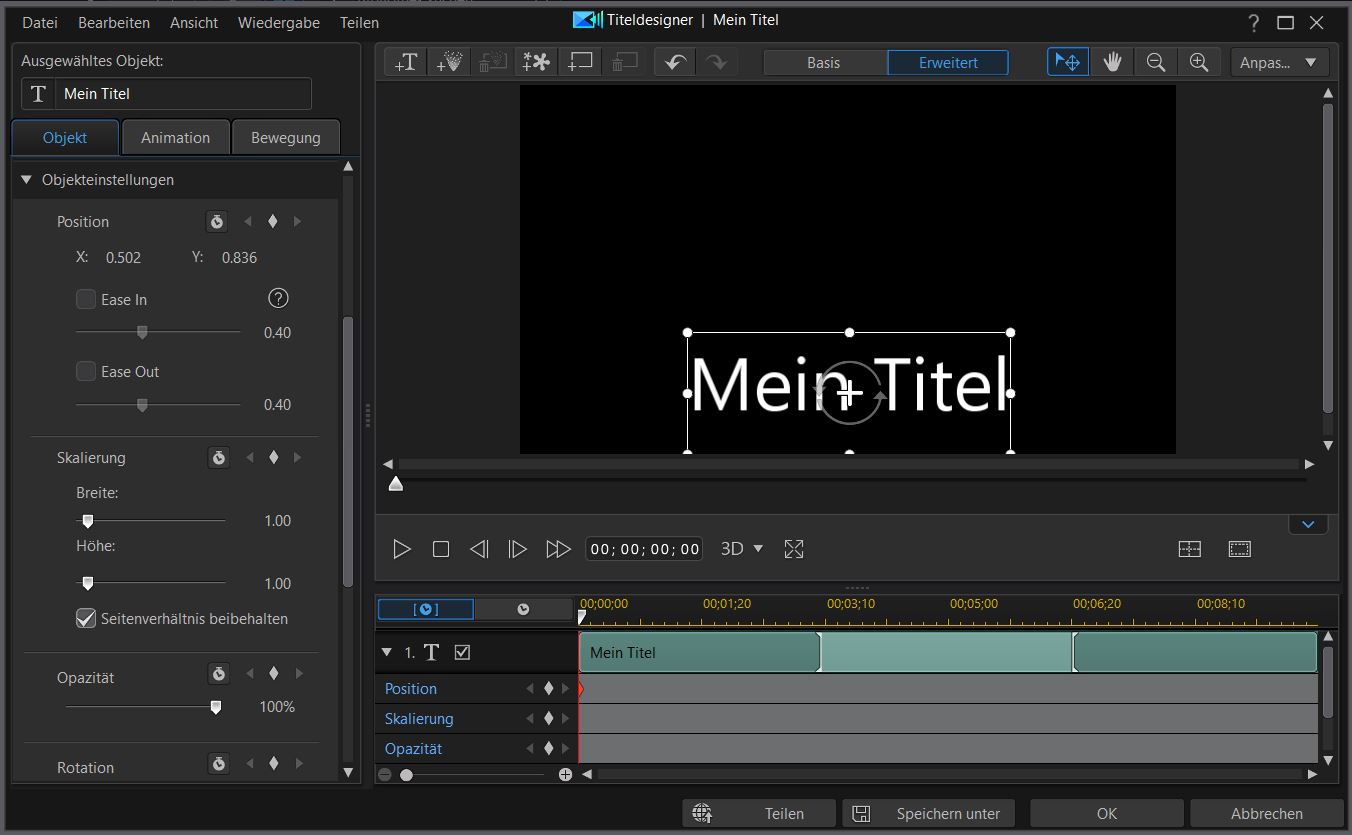Click the zoom out magnifier icon
1352x835 pixels.
pyautogui.click(x=1156, y=62)
